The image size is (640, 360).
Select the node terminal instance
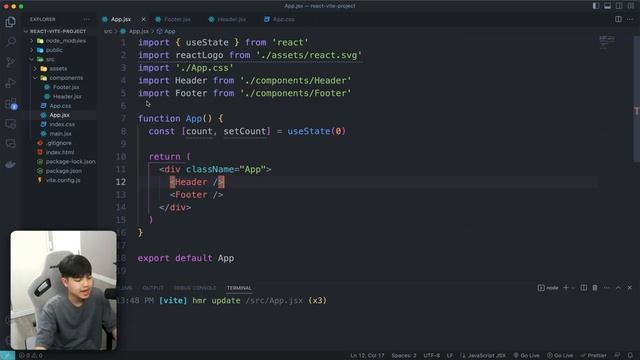pos(548,288)
